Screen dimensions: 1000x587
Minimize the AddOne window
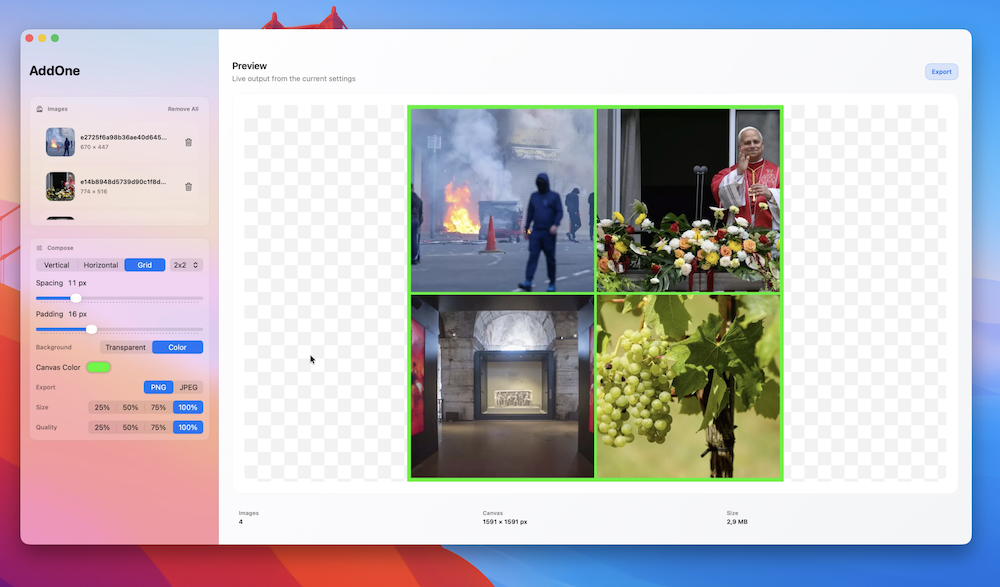tap(42, 38)
